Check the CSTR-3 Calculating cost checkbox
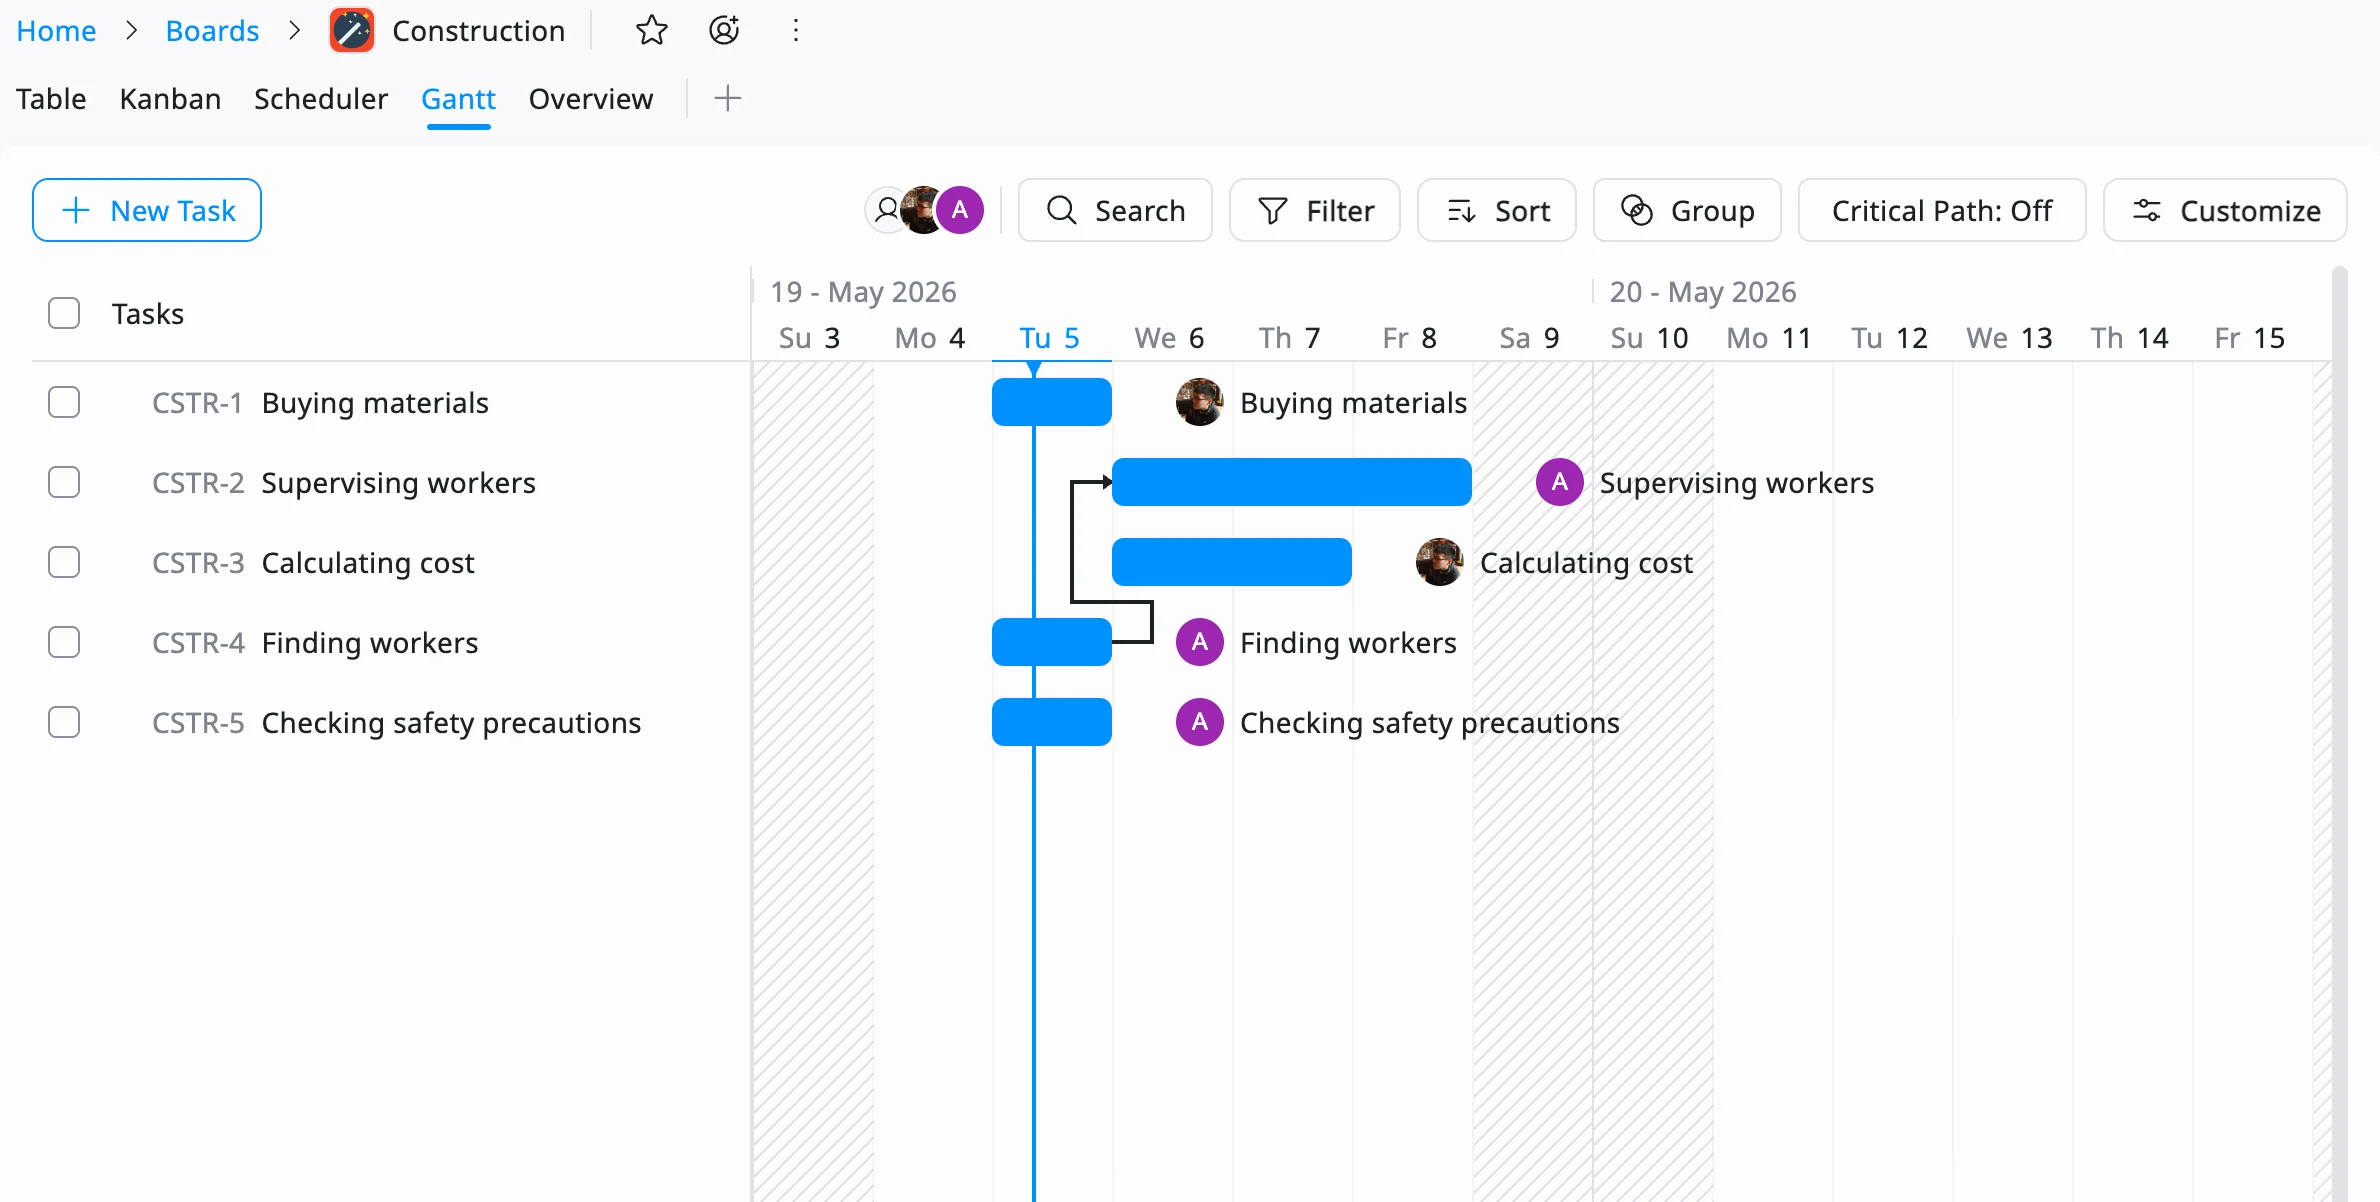 click(64, 562)
